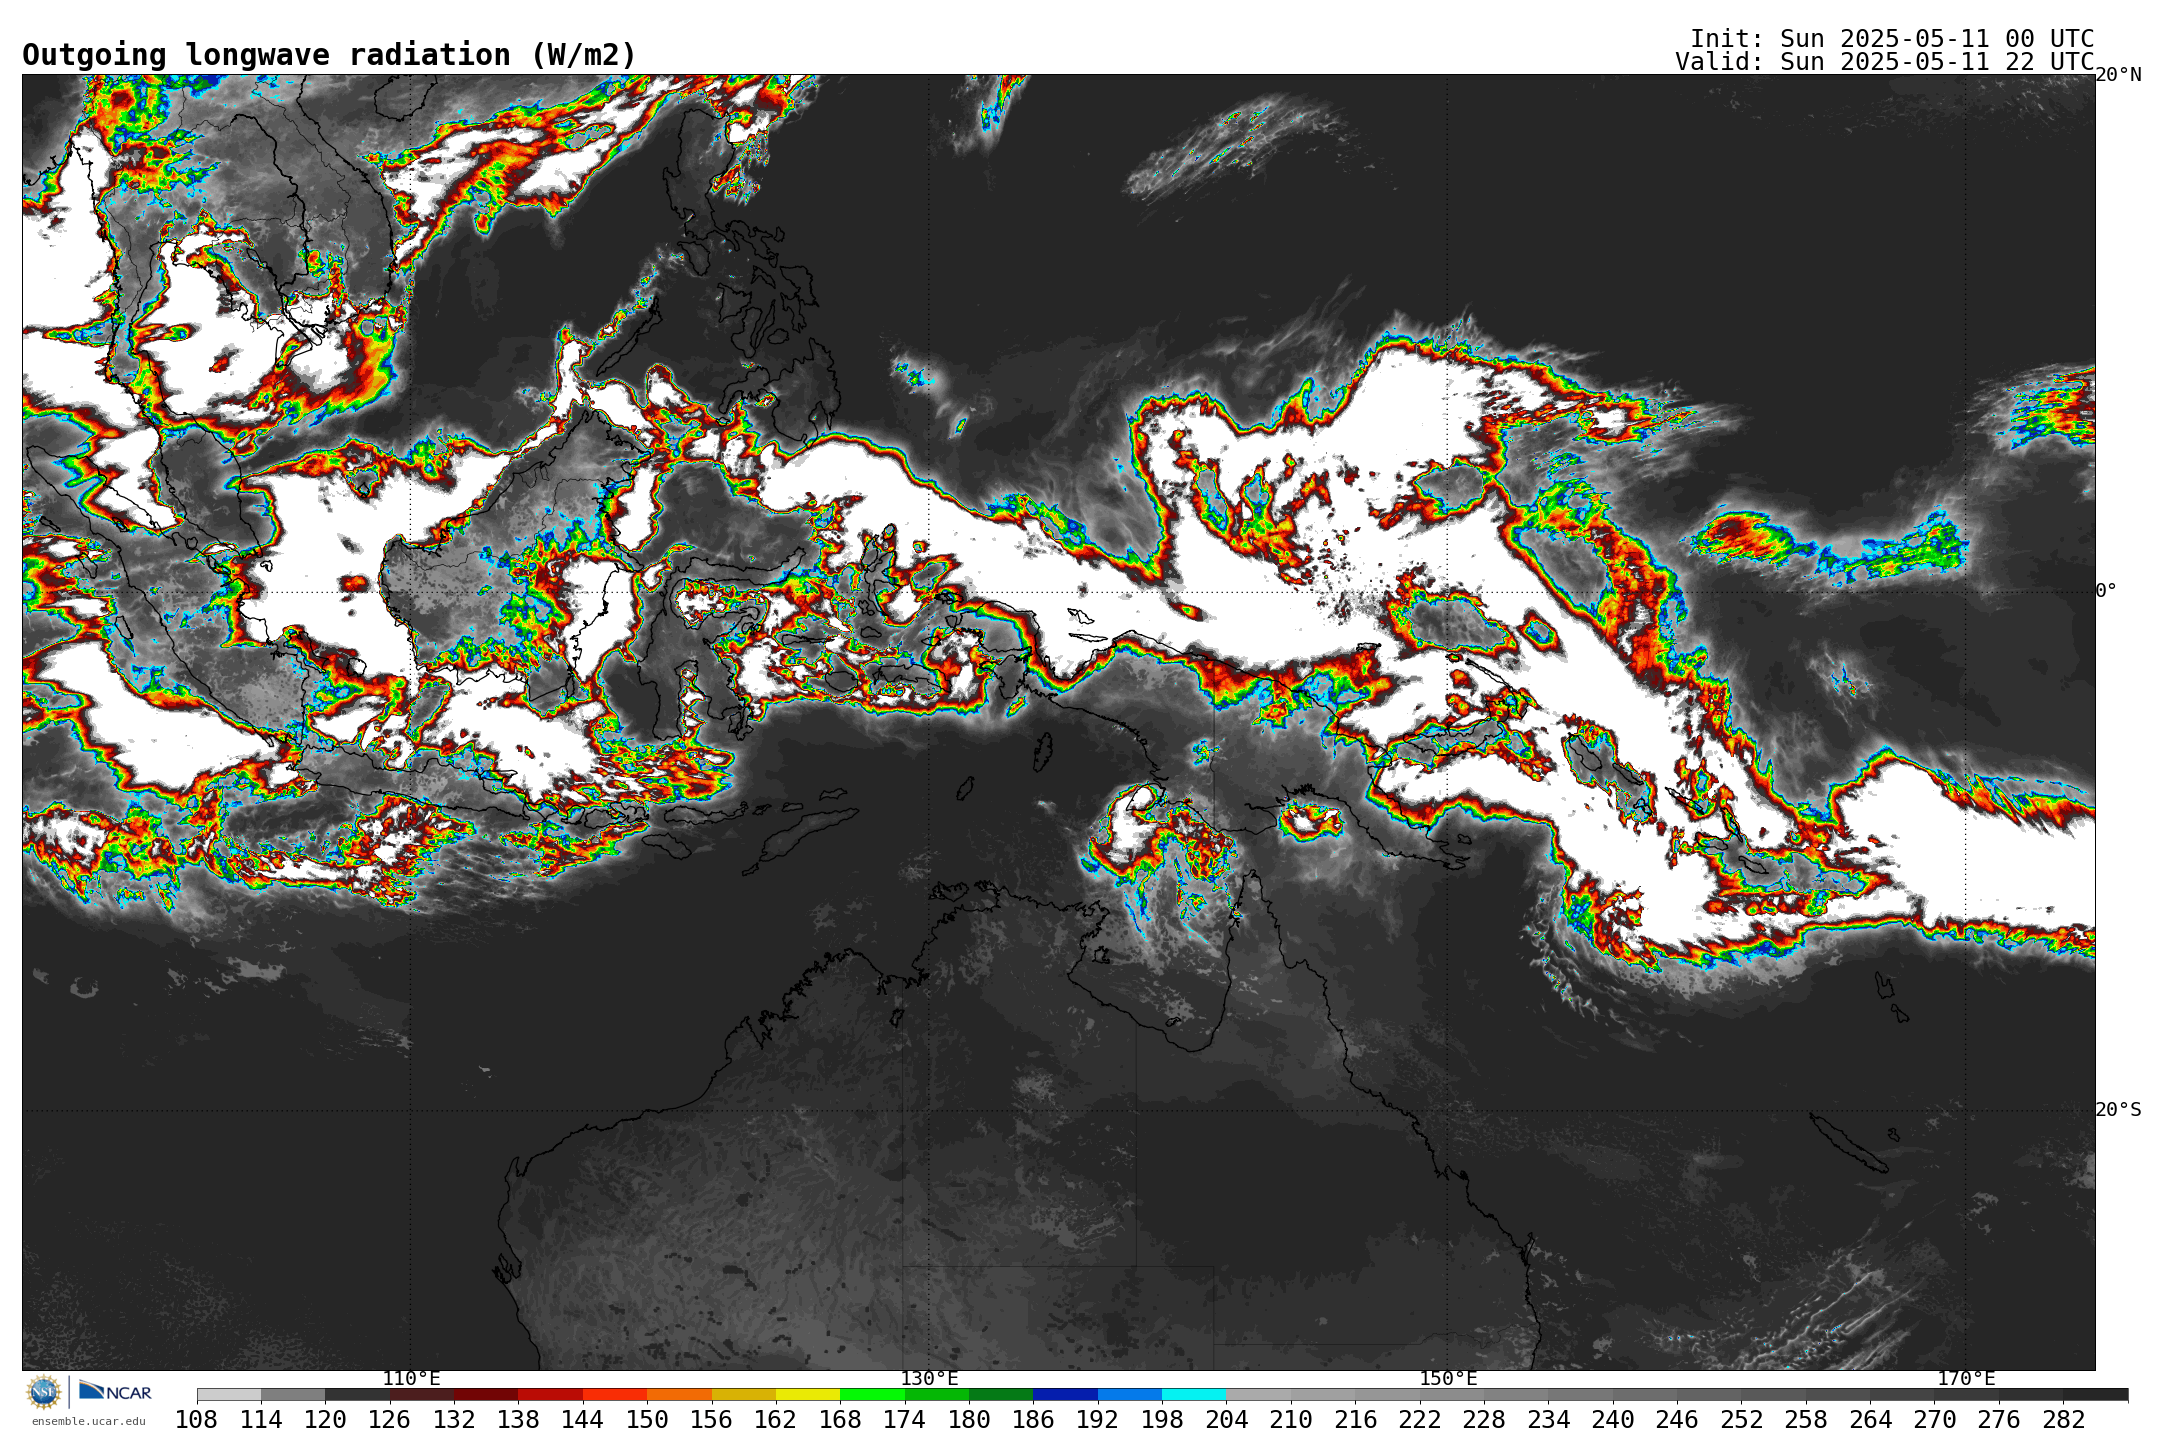Click the colorbar value label 120

[x=325, y=1420]
